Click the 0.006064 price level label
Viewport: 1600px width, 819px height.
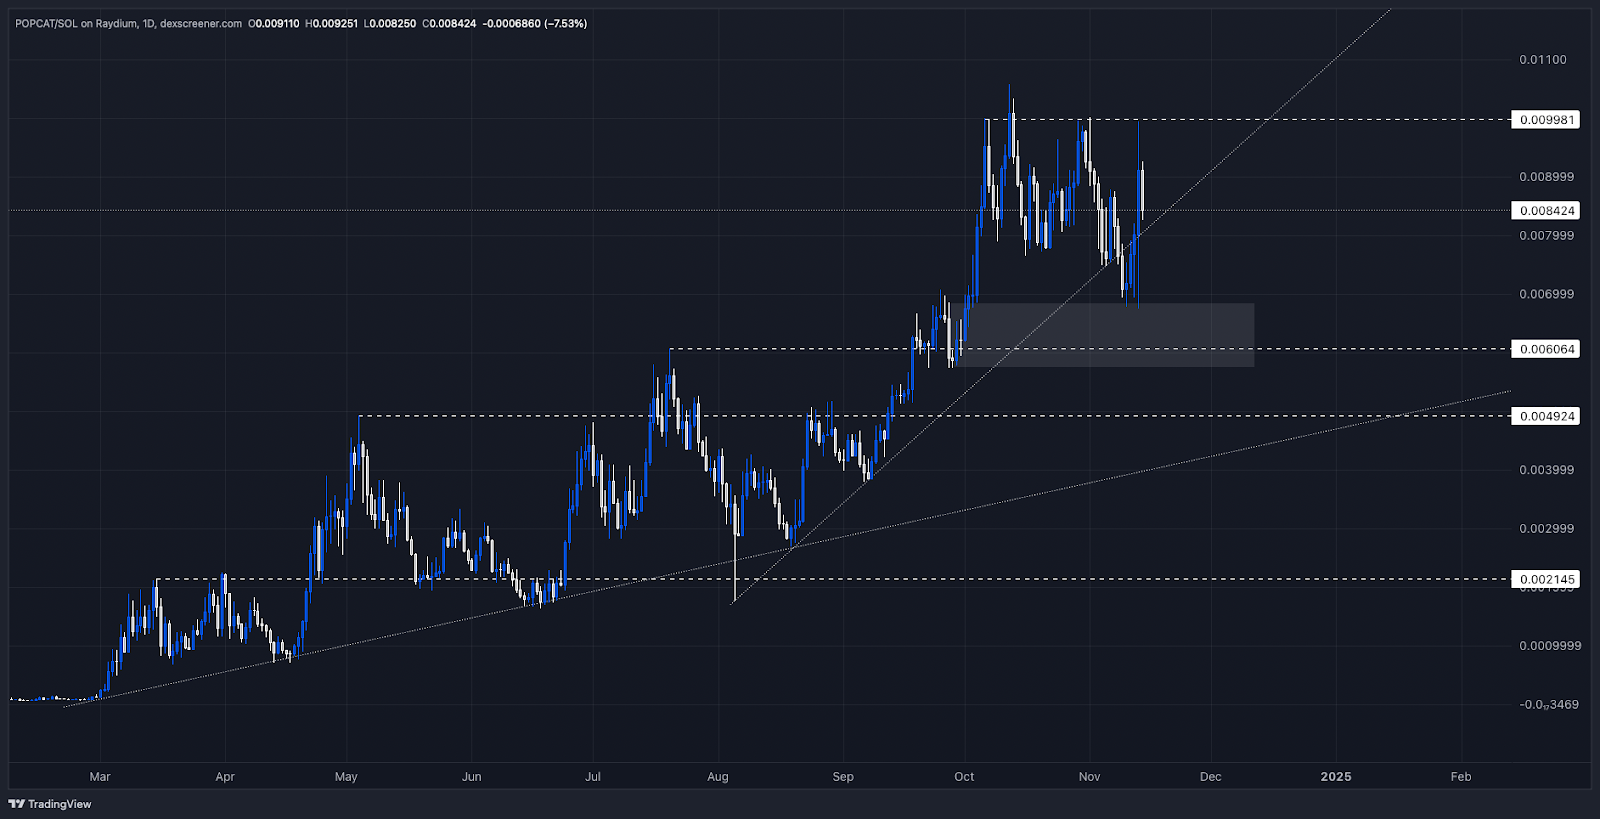[1546, 349]
